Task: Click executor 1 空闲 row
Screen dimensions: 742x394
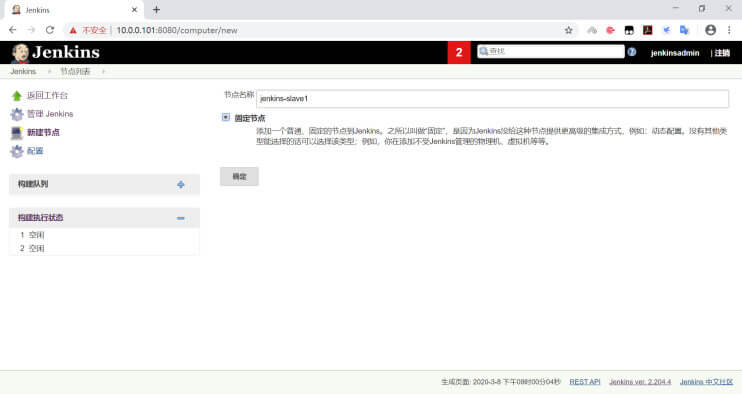Action: (104, 235)
